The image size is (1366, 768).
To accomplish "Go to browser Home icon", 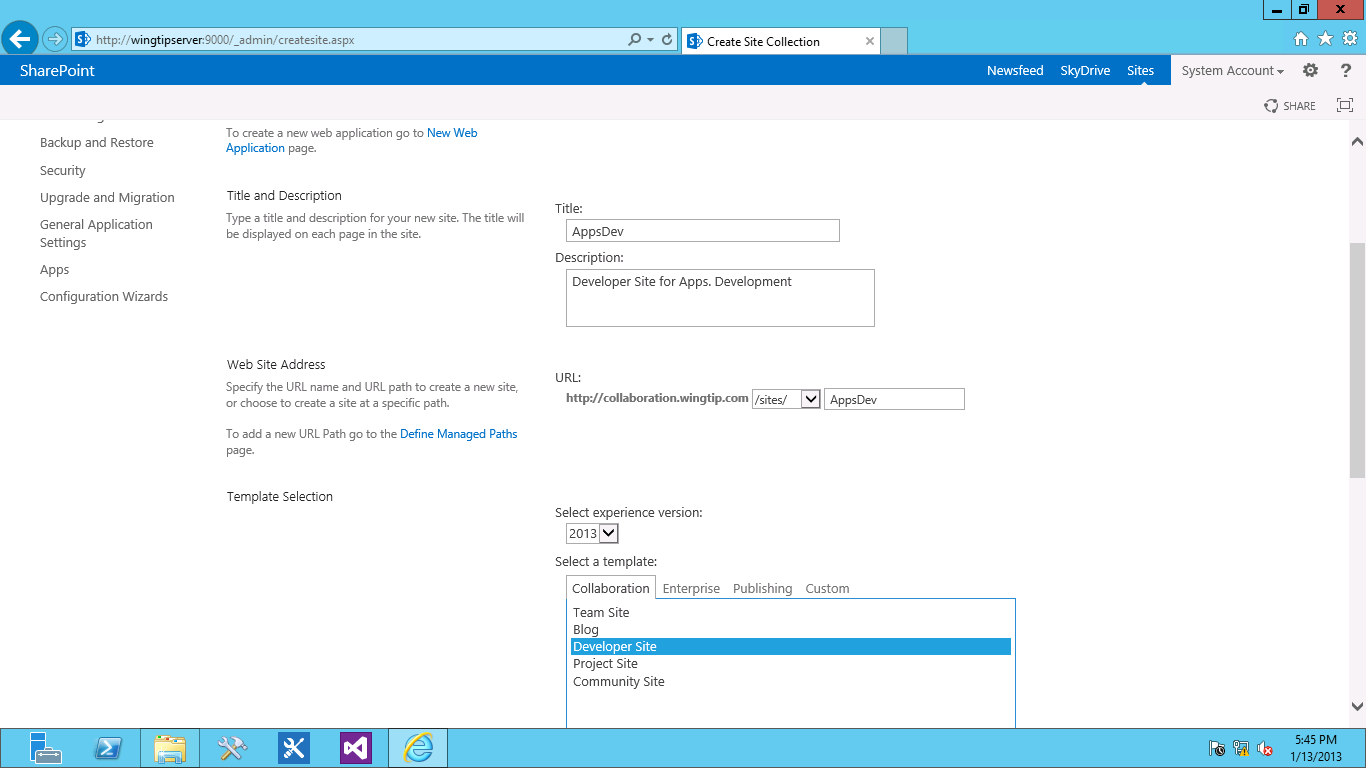I will [1301, 39].
